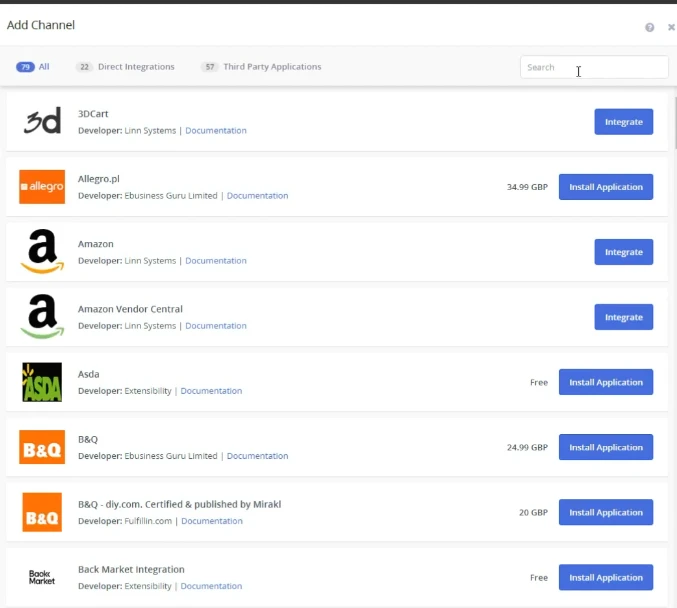Close the Add Channel dialog
677x608 pixels.
671,27
